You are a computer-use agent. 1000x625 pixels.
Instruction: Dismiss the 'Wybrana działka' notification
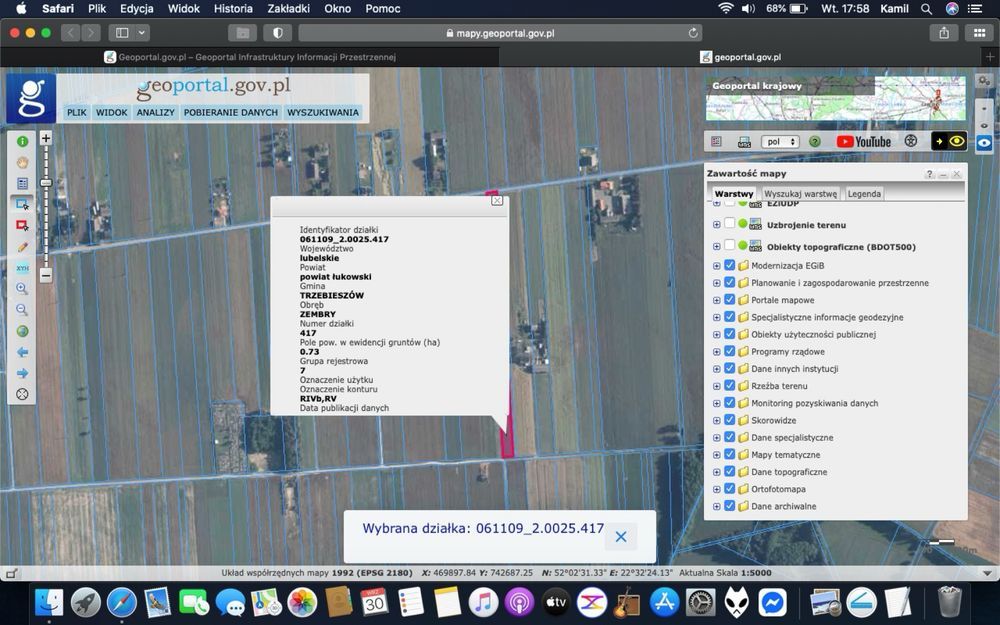click(620, 537)
